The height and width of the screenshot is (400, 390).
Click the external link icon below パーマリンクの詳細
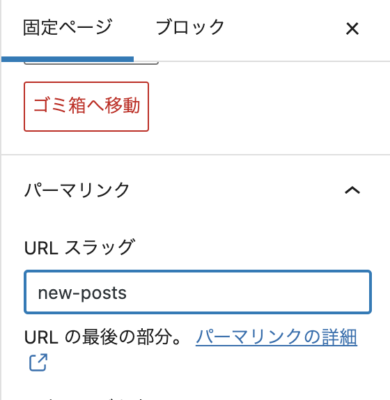tap(38, 362)
